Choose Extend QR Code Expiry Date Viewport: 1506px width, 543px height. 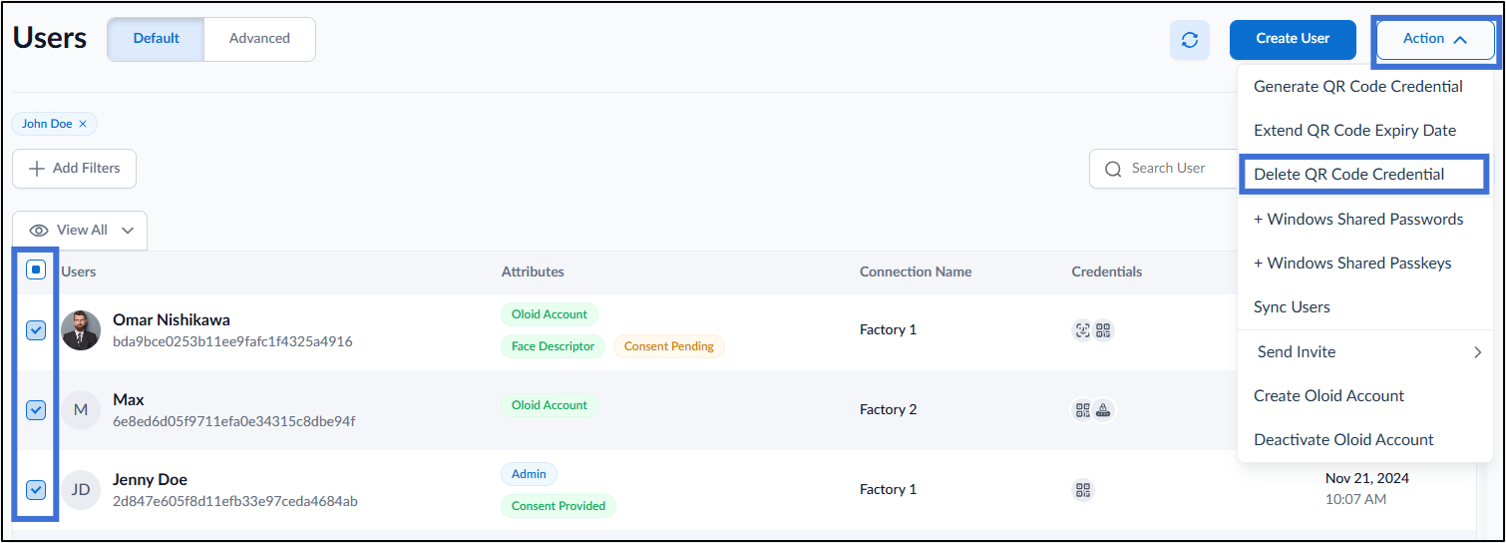(1355, 131)
